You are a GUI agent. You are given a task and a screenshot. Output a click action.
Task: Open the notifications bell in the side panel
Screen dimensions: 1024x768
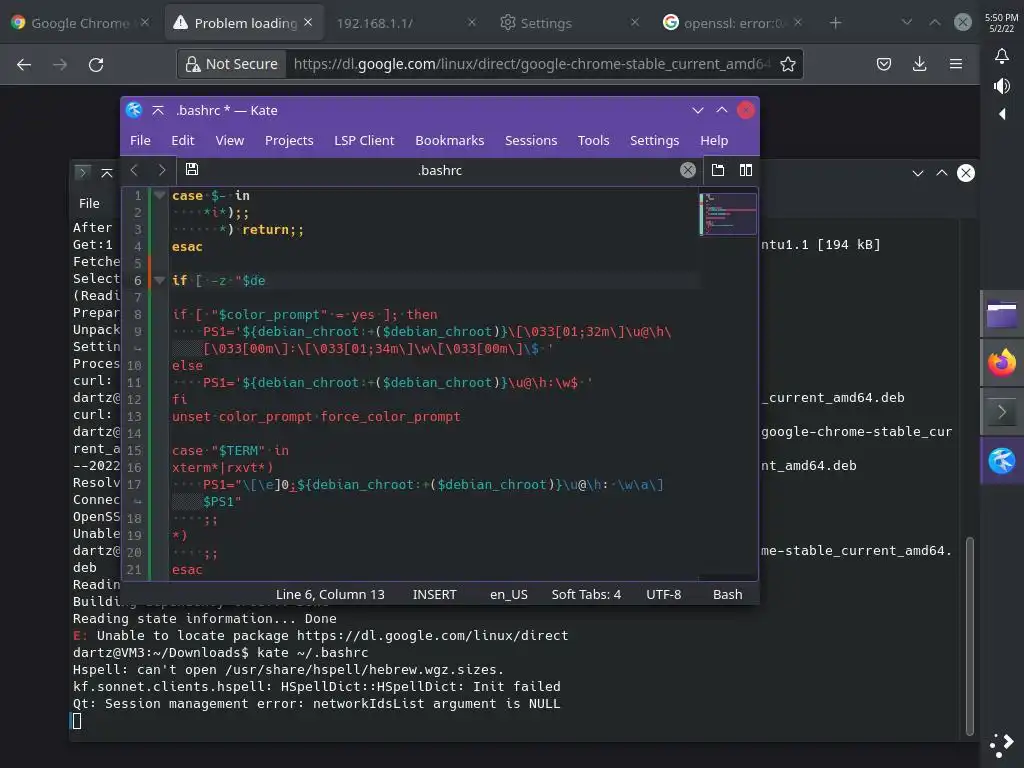tap(1001, 56)
